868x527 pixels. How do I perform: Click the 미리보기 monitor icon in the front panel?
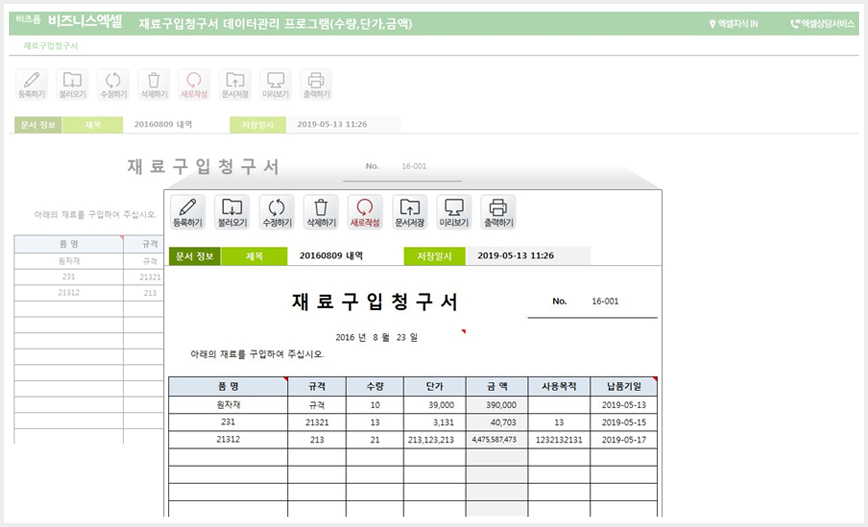click(454, 213)
